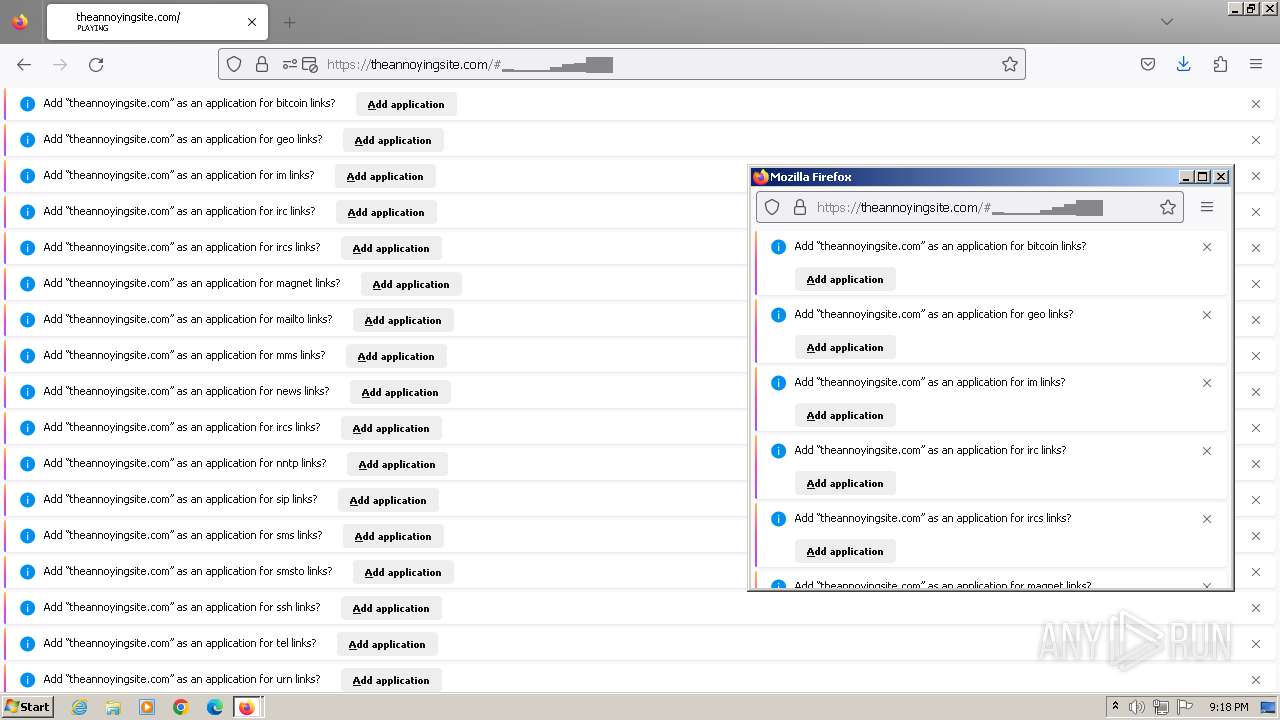1280x720 pixels.
Task: Reload the current page
Action: (x=96, y=64)
